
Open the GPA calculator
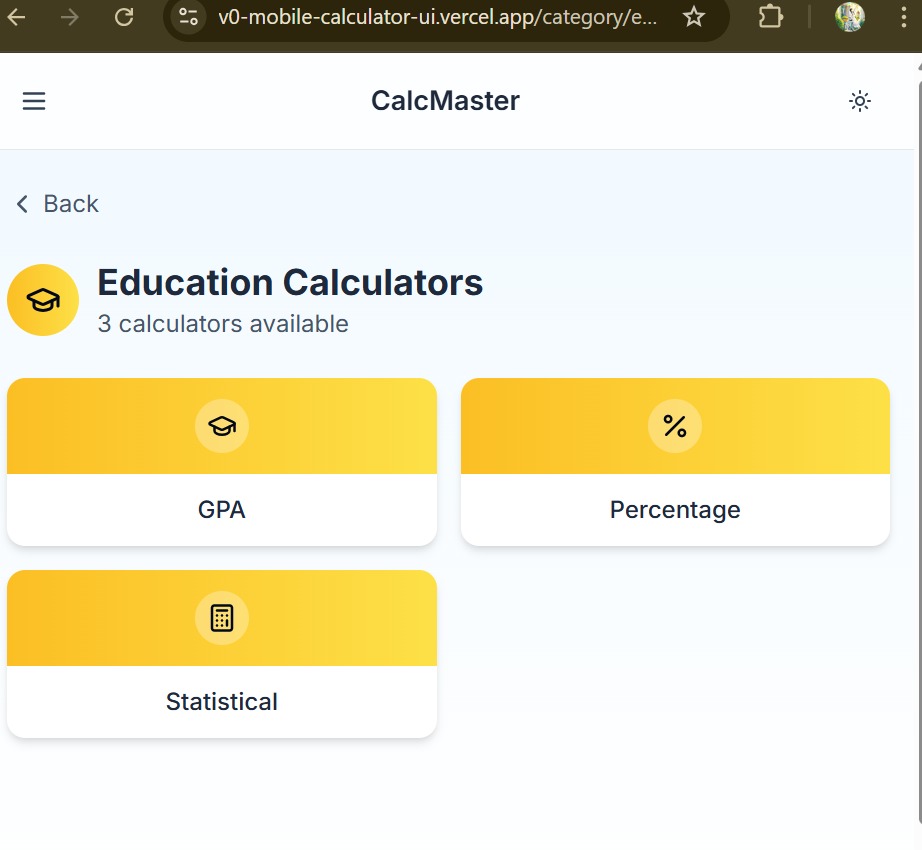(x=222, y=509)
